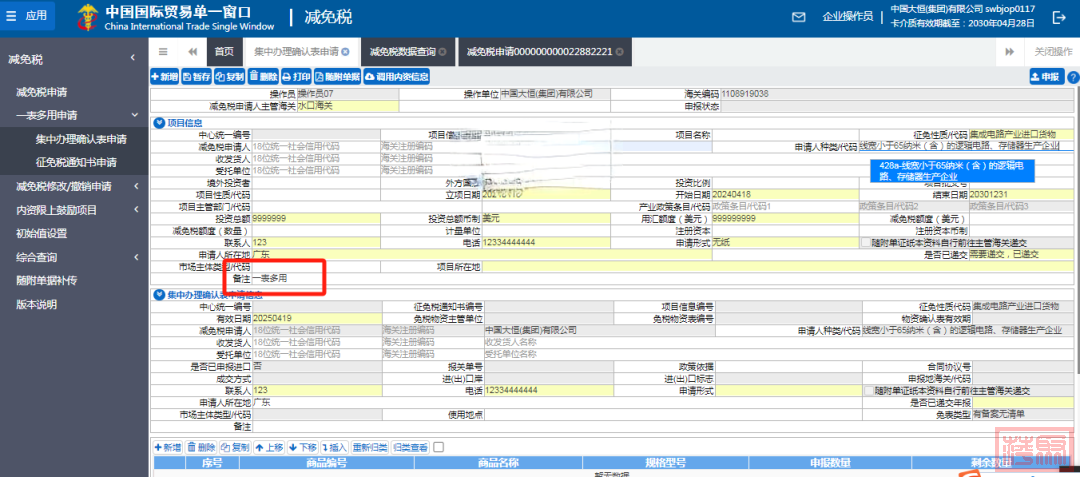This screenshot has width=1080, height=477.
Task: Close the 减免税申请000000000022882221 tab
Action: (x=619, y=52)
